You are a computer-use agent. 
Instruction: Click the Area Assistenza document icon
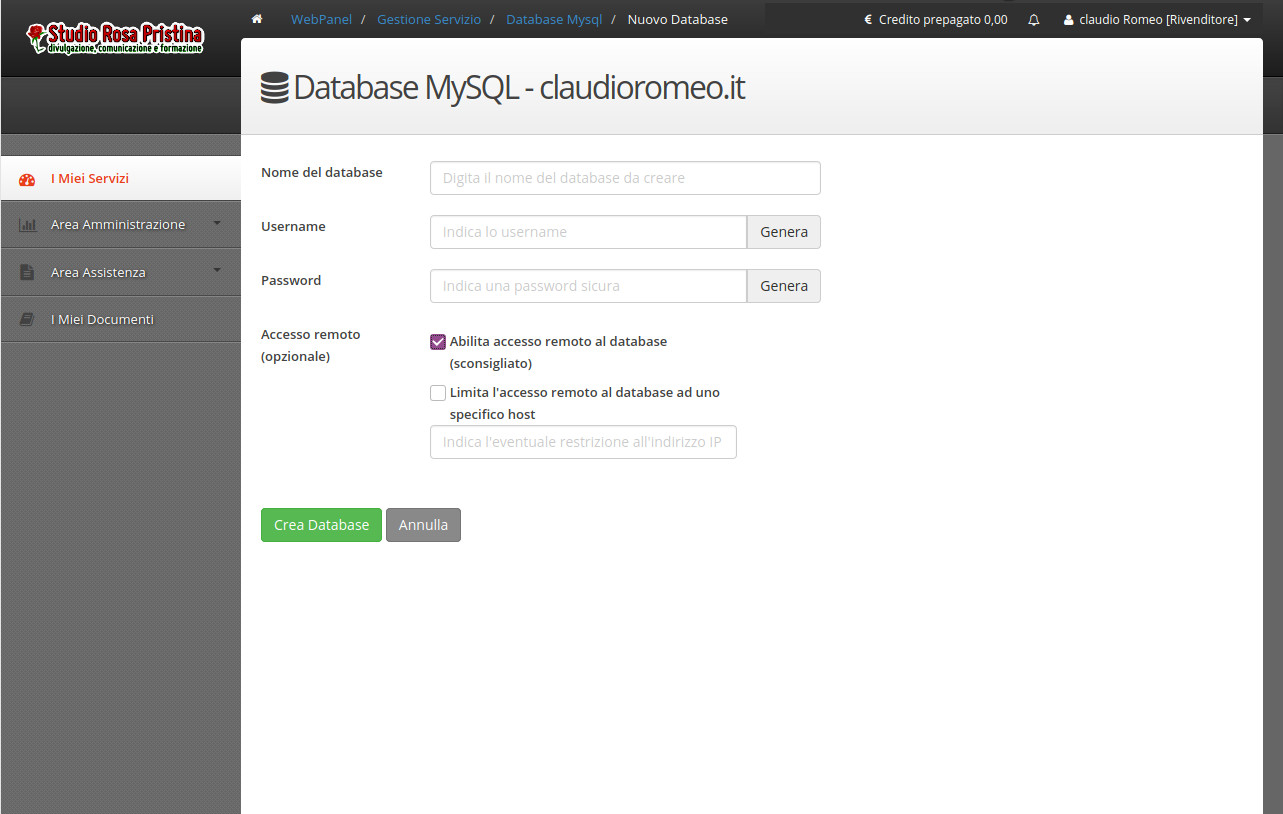[x=27, y=272]
